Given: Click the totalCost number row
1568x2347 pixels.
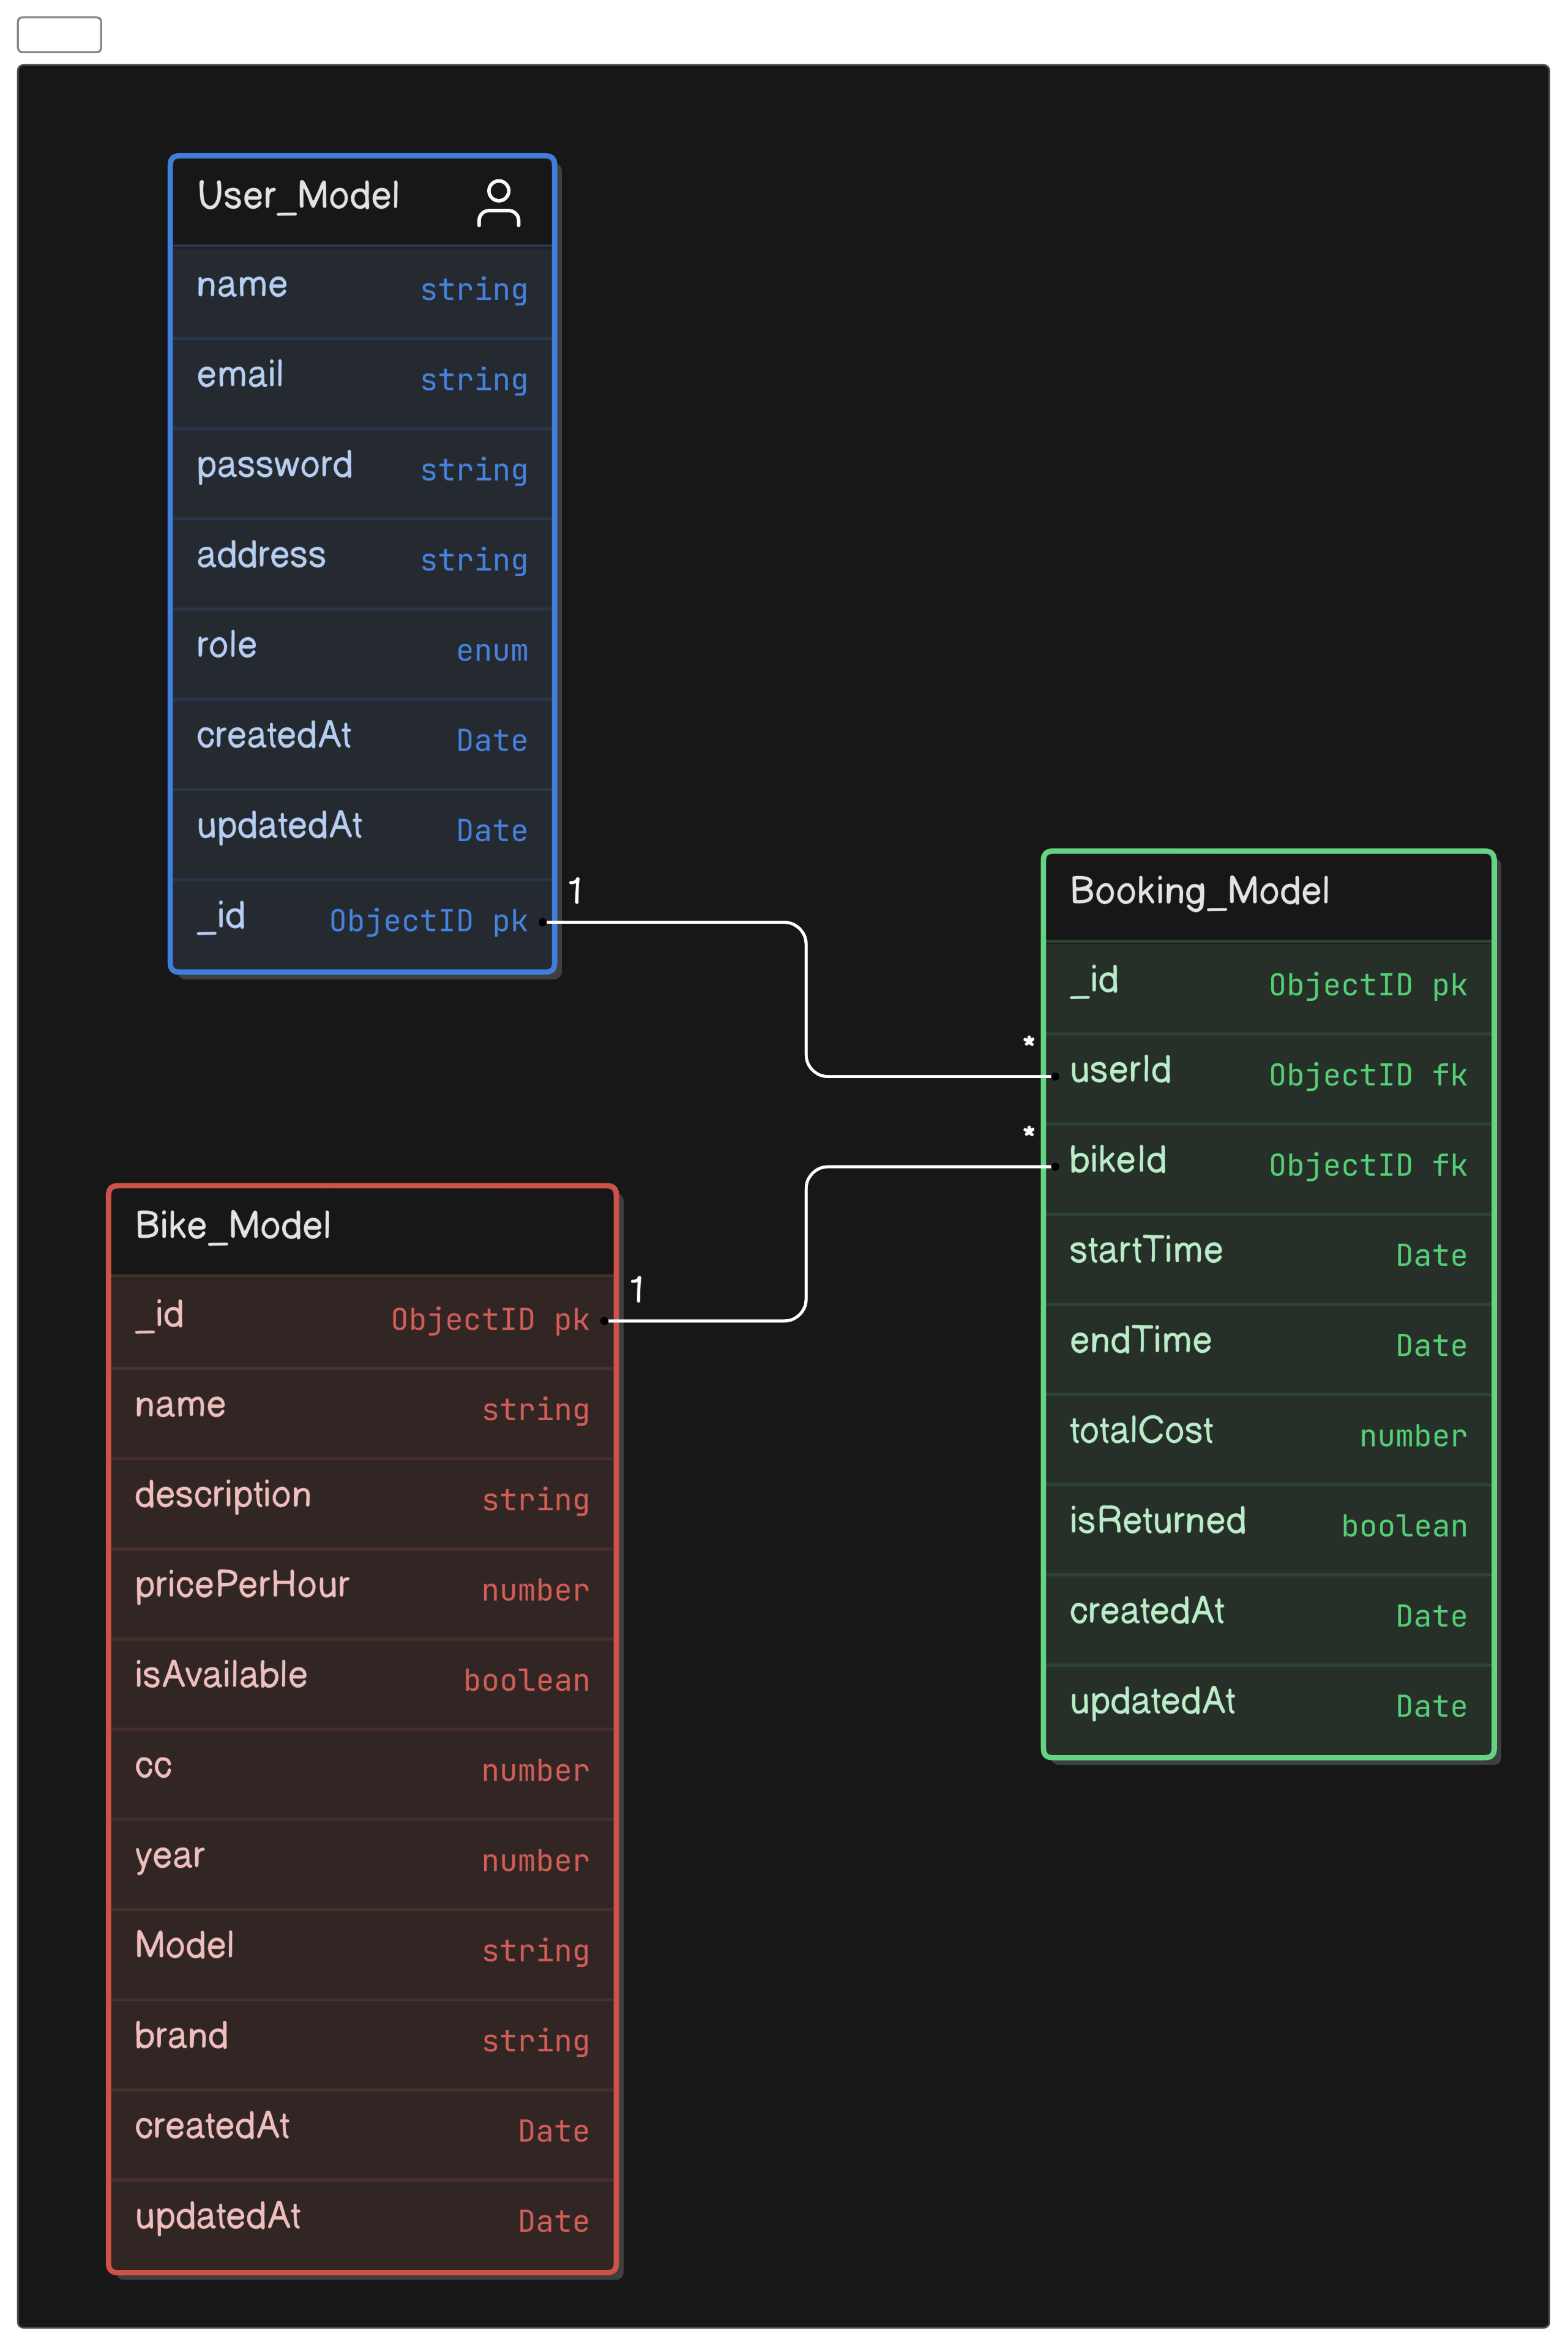Looking at the screenshot, I should (x=1267, y=1433).
